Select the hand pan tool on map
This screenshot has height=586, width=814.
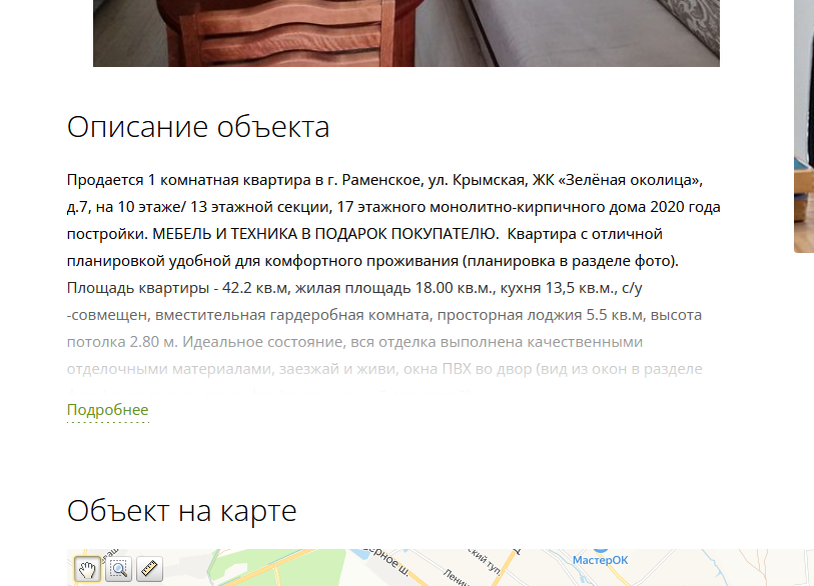tap(87, 569)
